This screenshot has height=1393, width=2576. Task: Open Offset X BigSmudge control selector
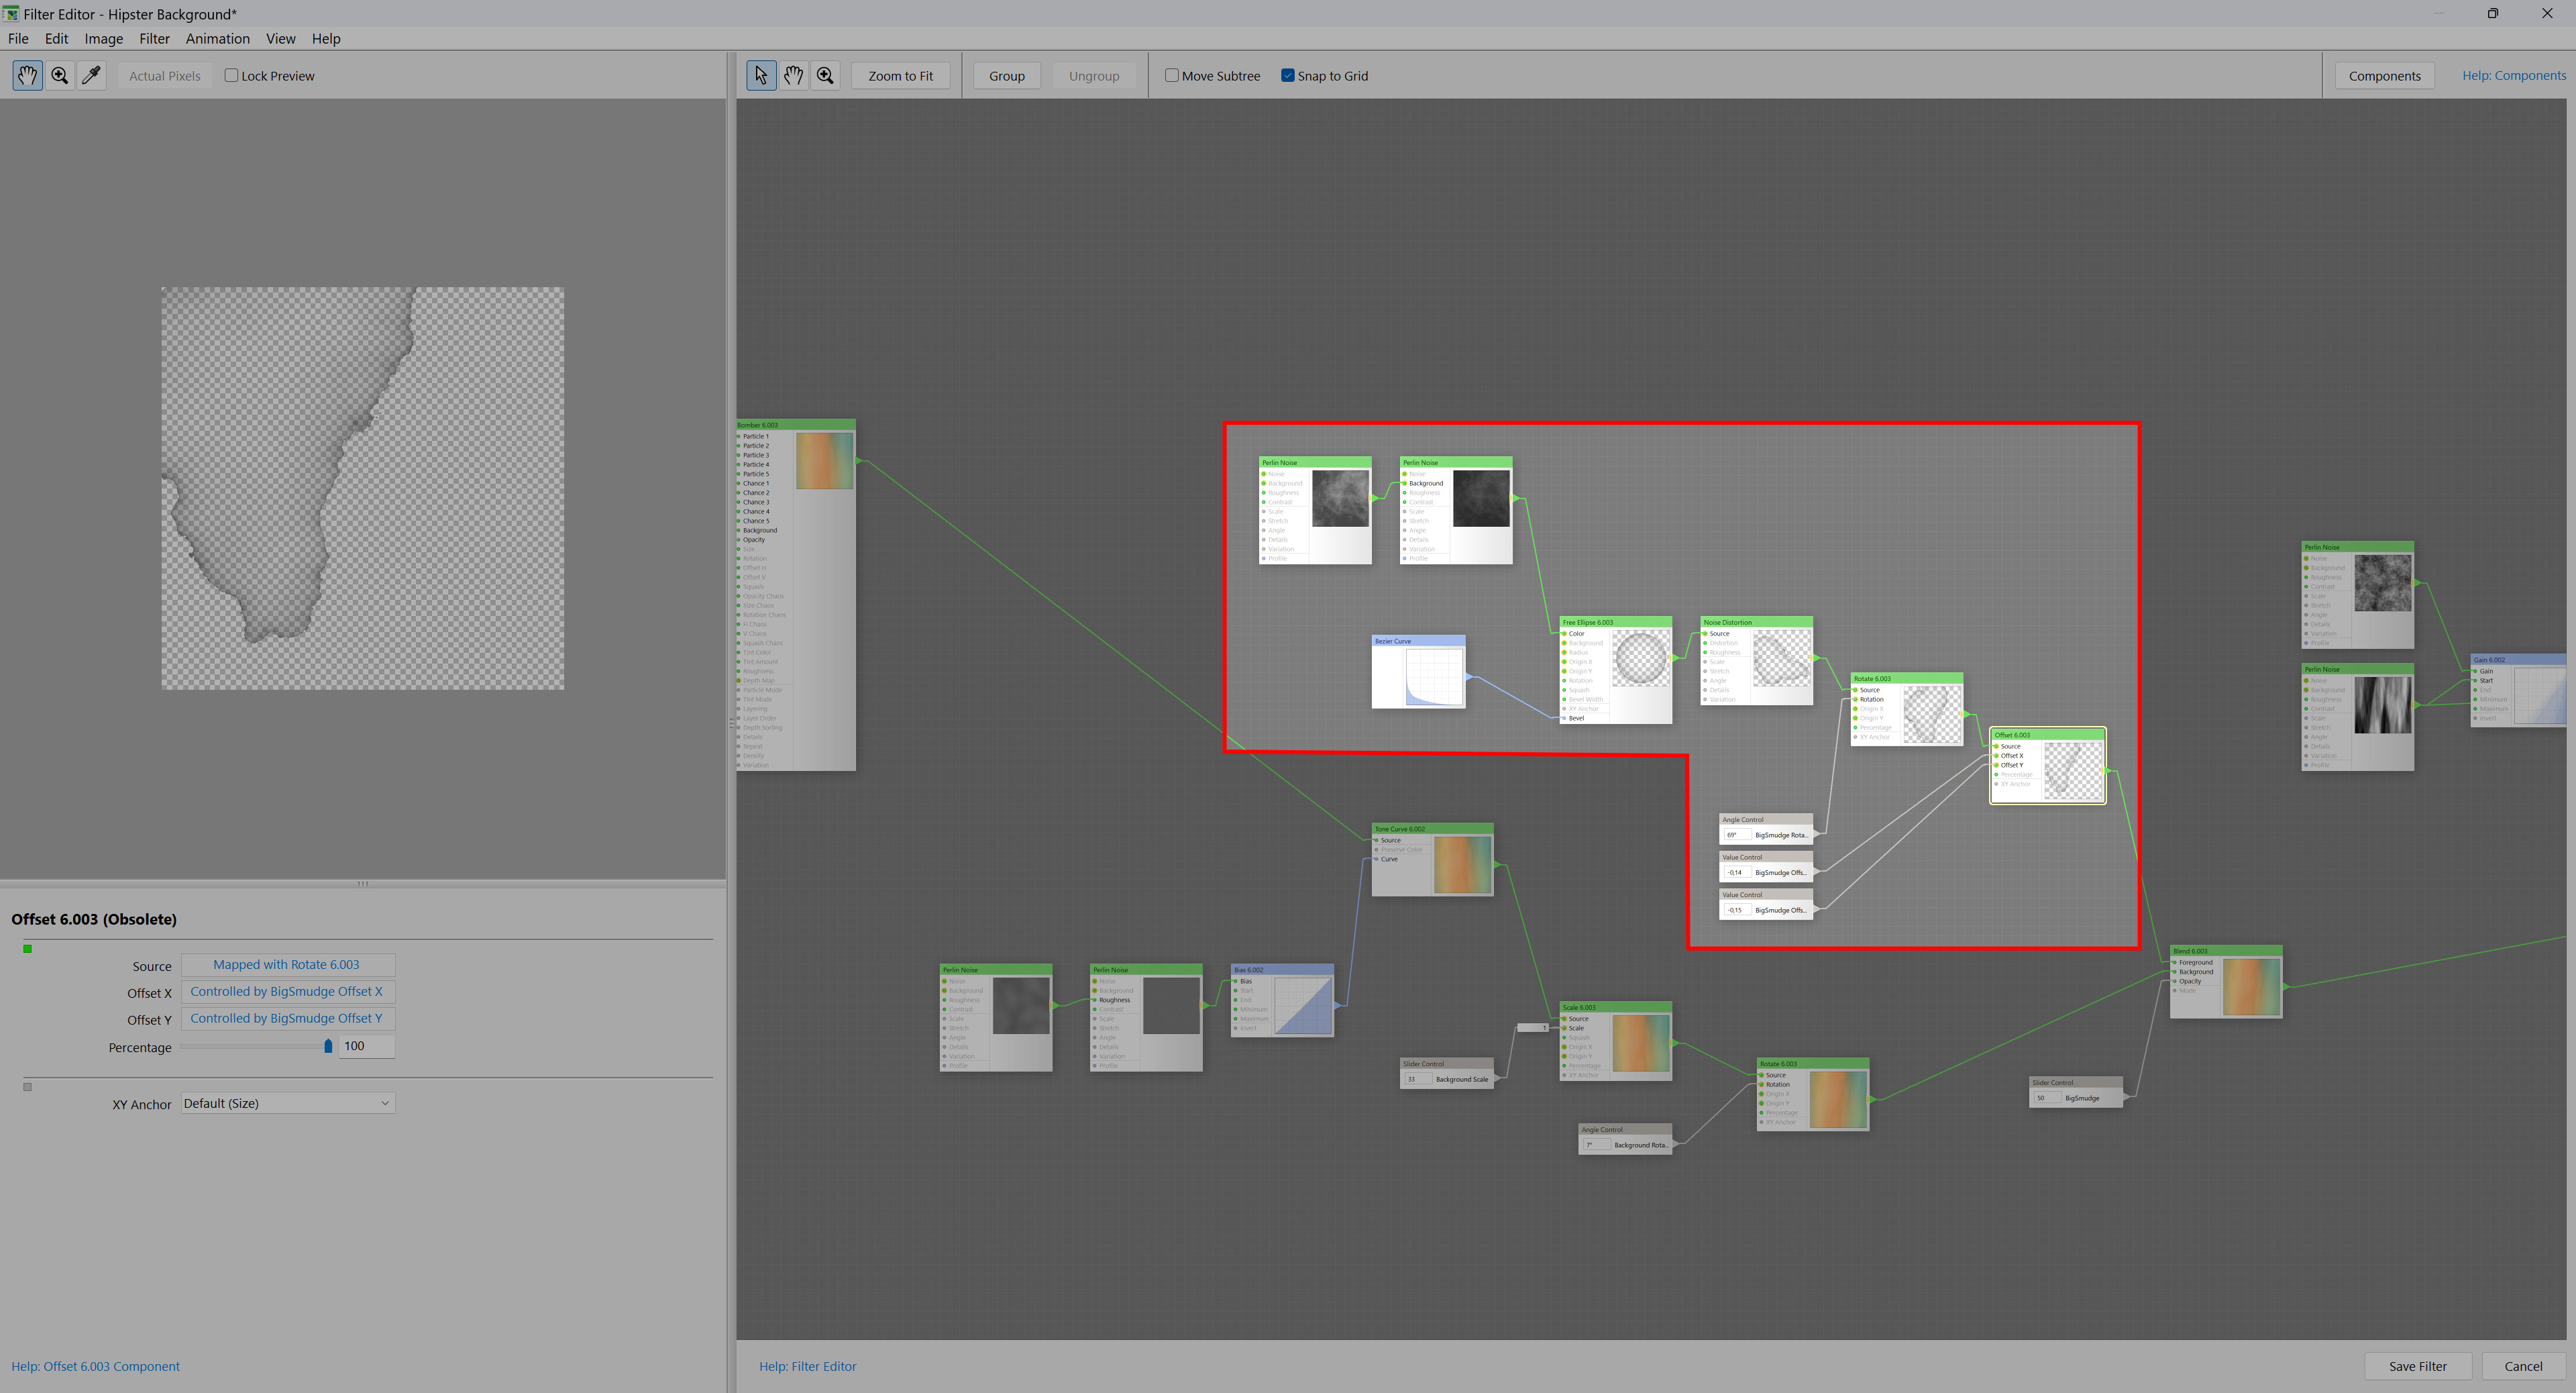(287, 992)
